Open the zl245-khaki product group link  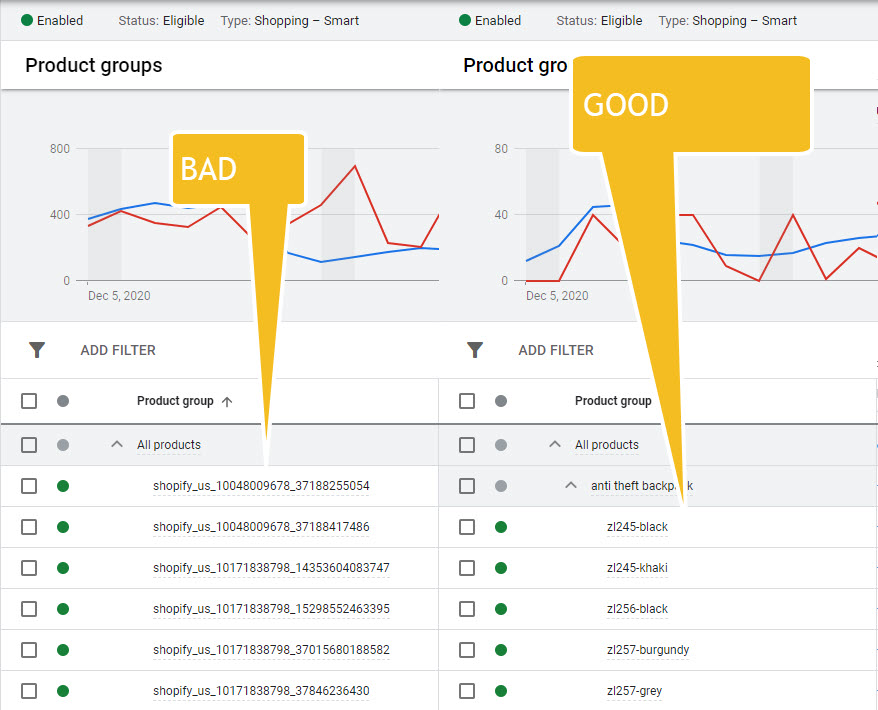[637, 568]
